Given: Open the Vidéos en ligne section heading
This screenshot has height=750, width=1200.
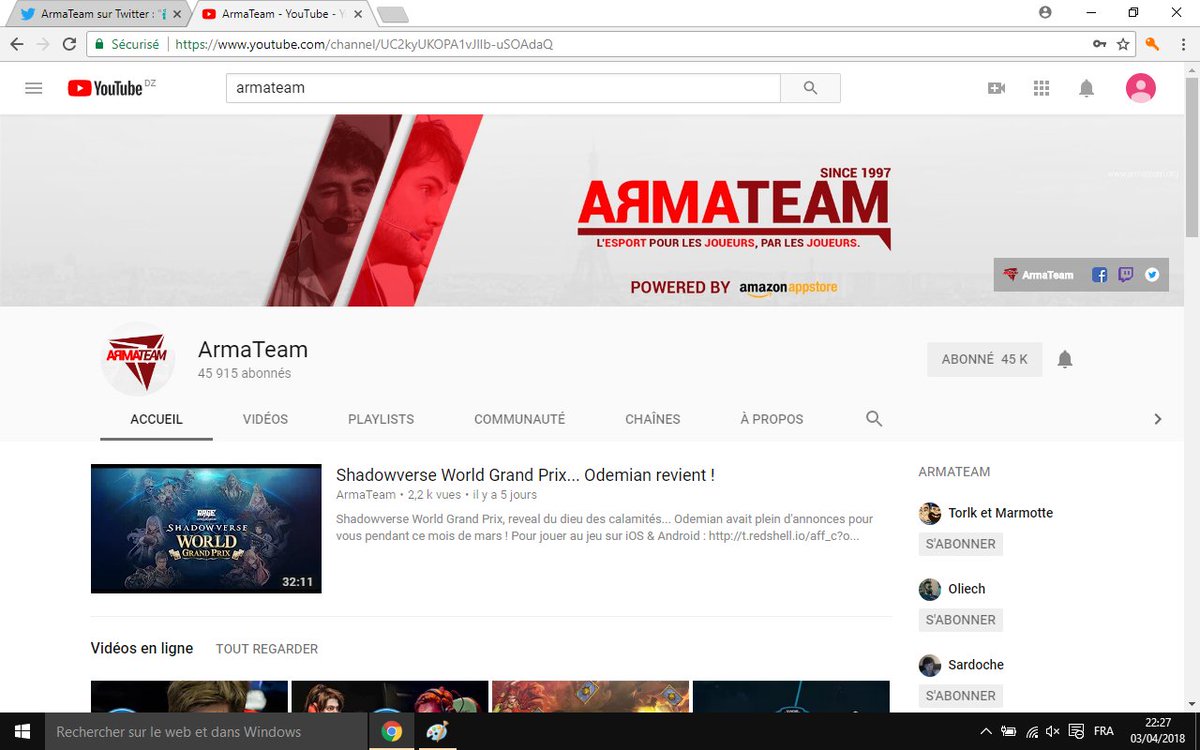Looking at the screenshot, I should point(142,649).
